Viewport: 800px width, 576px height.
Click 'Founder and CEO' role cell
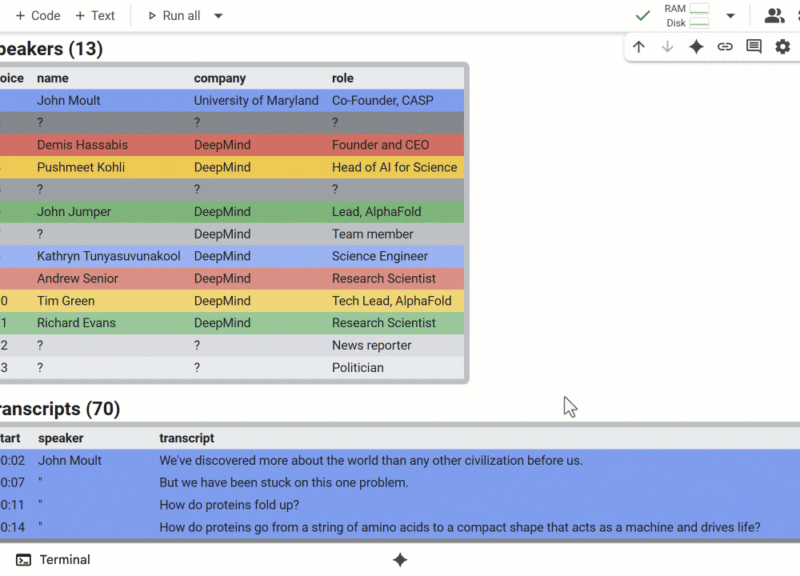381,145
